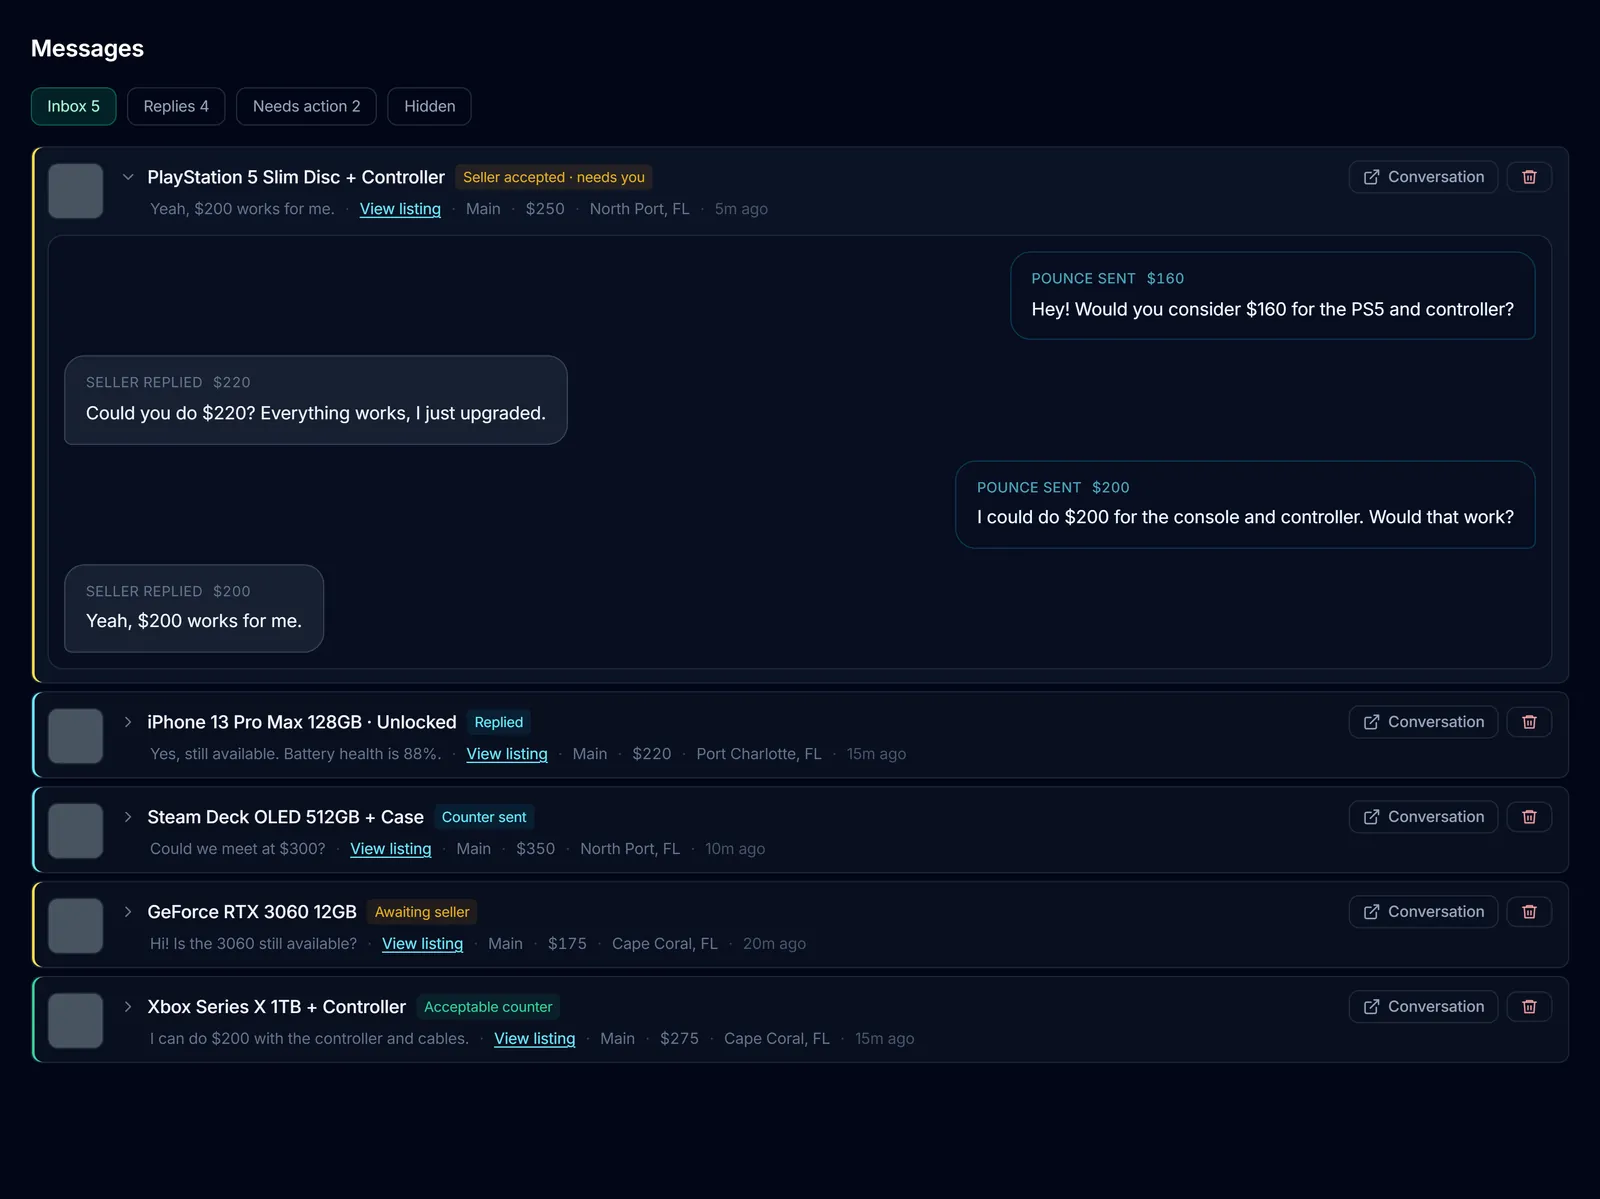Open Conversation for Xbox Series X

click(1423, 1007)
